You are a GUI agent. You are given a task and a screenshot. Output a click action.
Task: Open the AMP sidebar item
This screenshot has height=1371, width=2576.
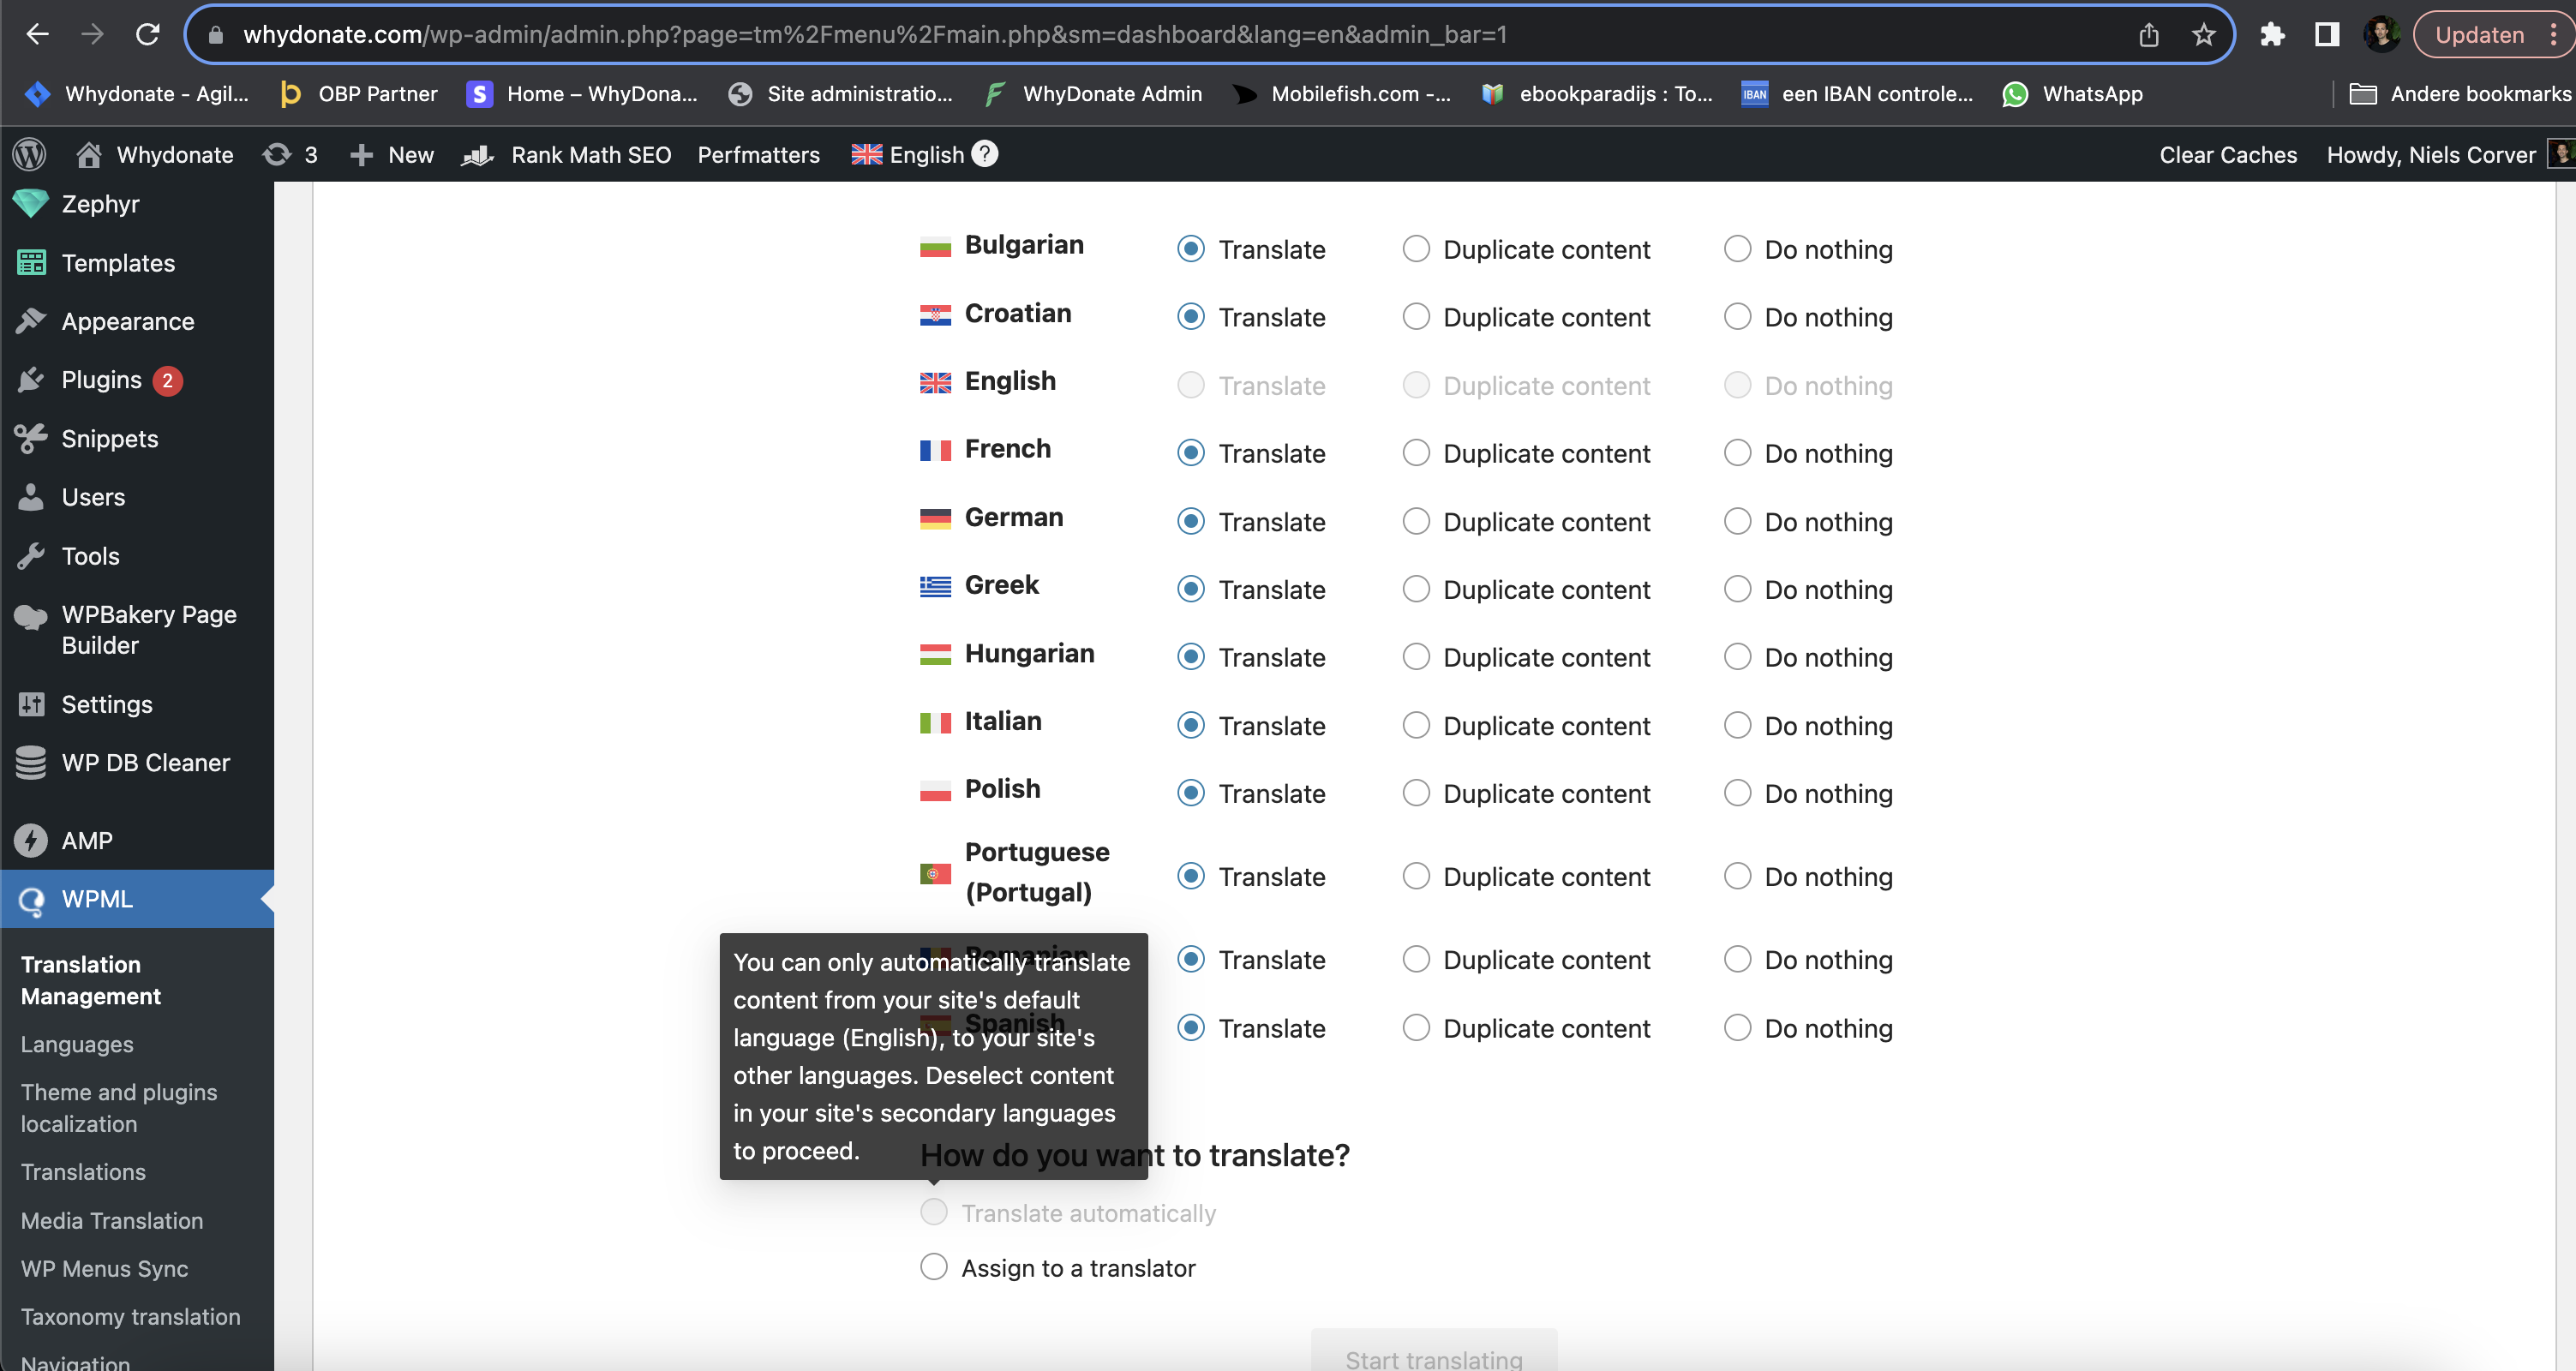(x=137, y=840)
